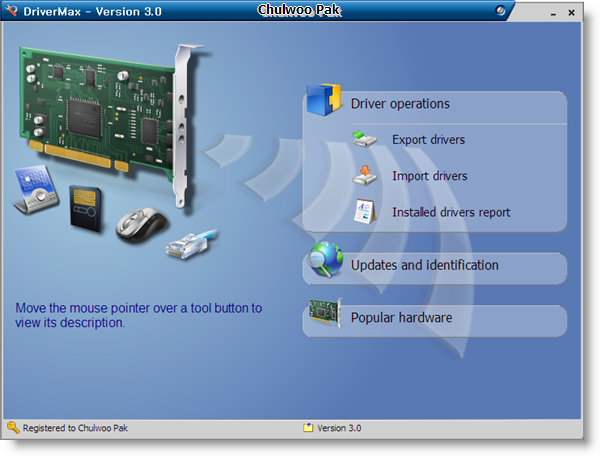Close the DriverMax window
Screen dimensions: 600x456
571,13
